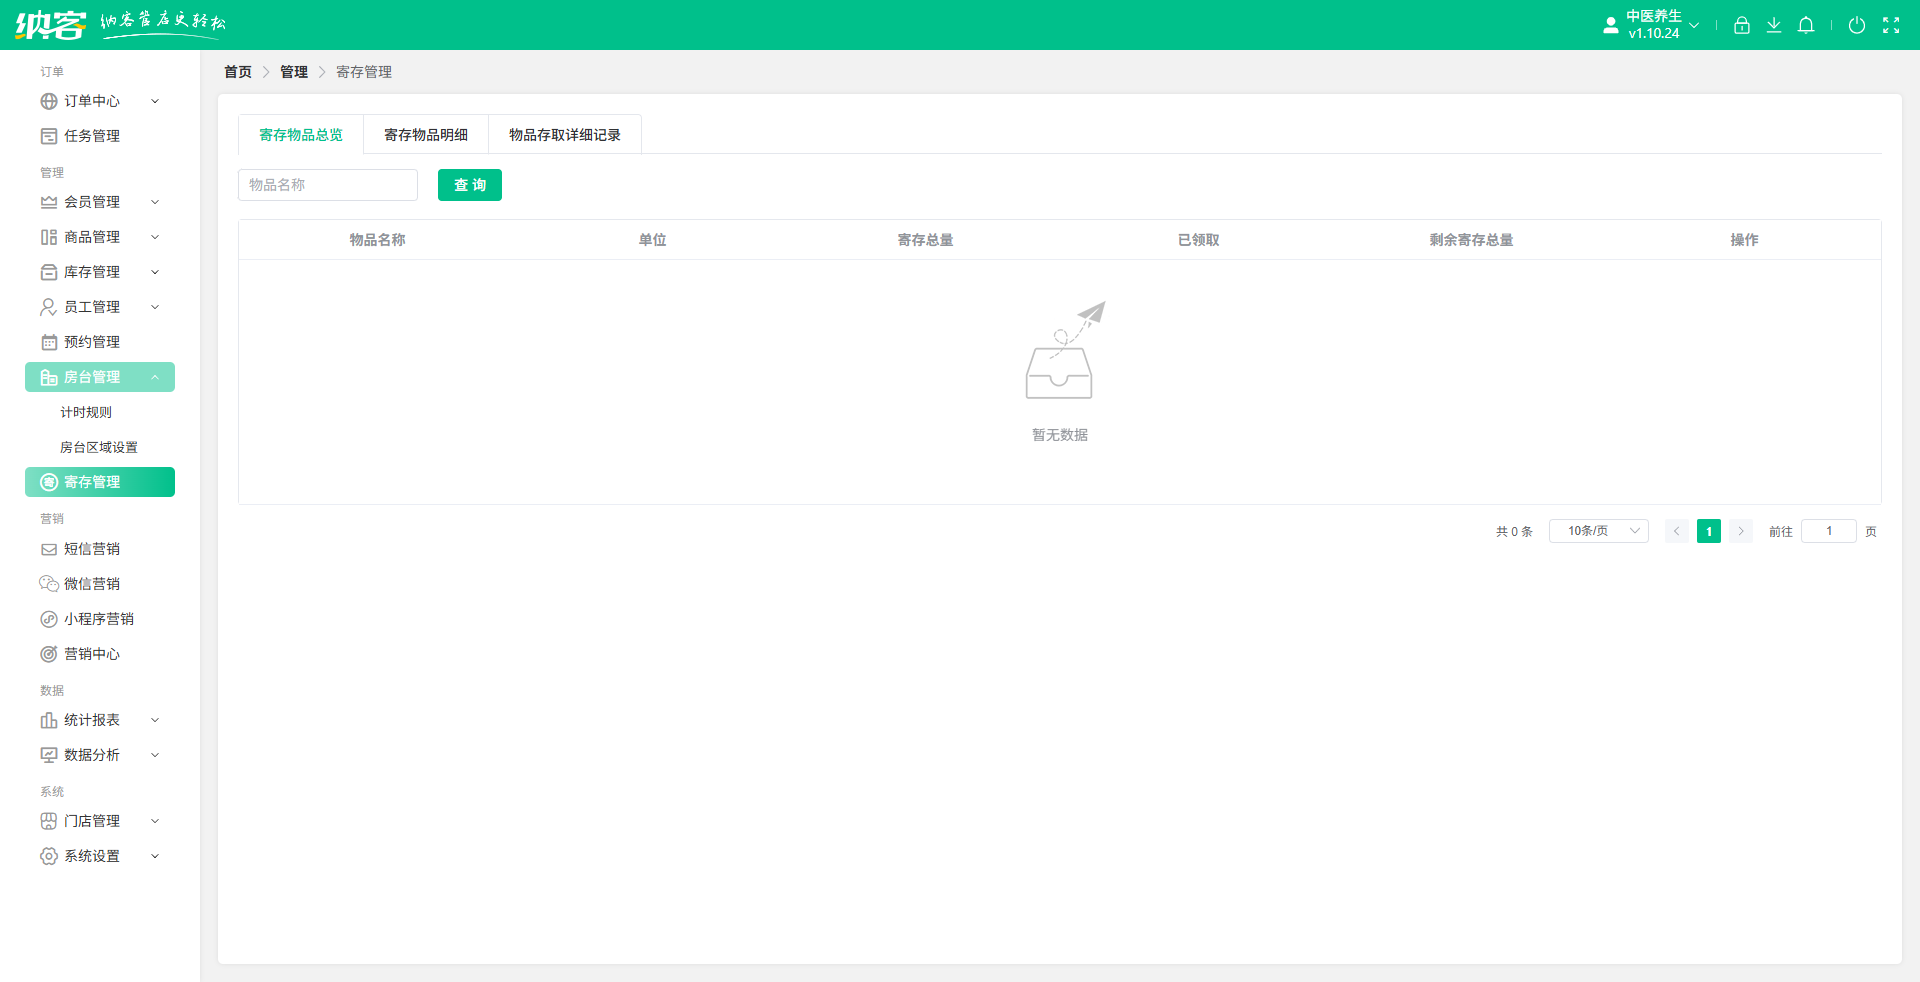Expand 员工管理 chevron
The image size is (1920, 982).
[155, 307]
